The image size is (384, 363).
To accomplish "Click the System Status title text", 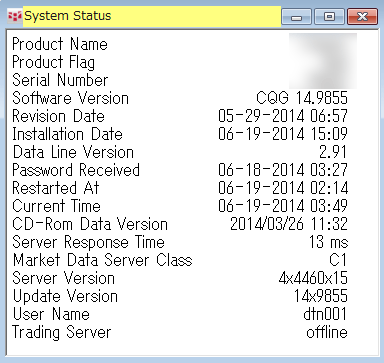I will (x=68, y=16).
